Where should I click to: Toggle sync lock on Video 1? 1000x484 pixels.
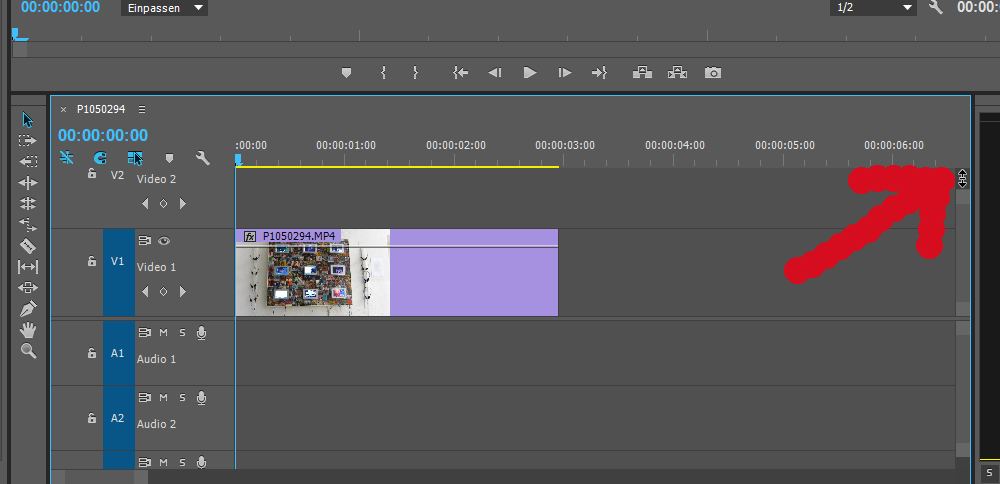(144, 241)
